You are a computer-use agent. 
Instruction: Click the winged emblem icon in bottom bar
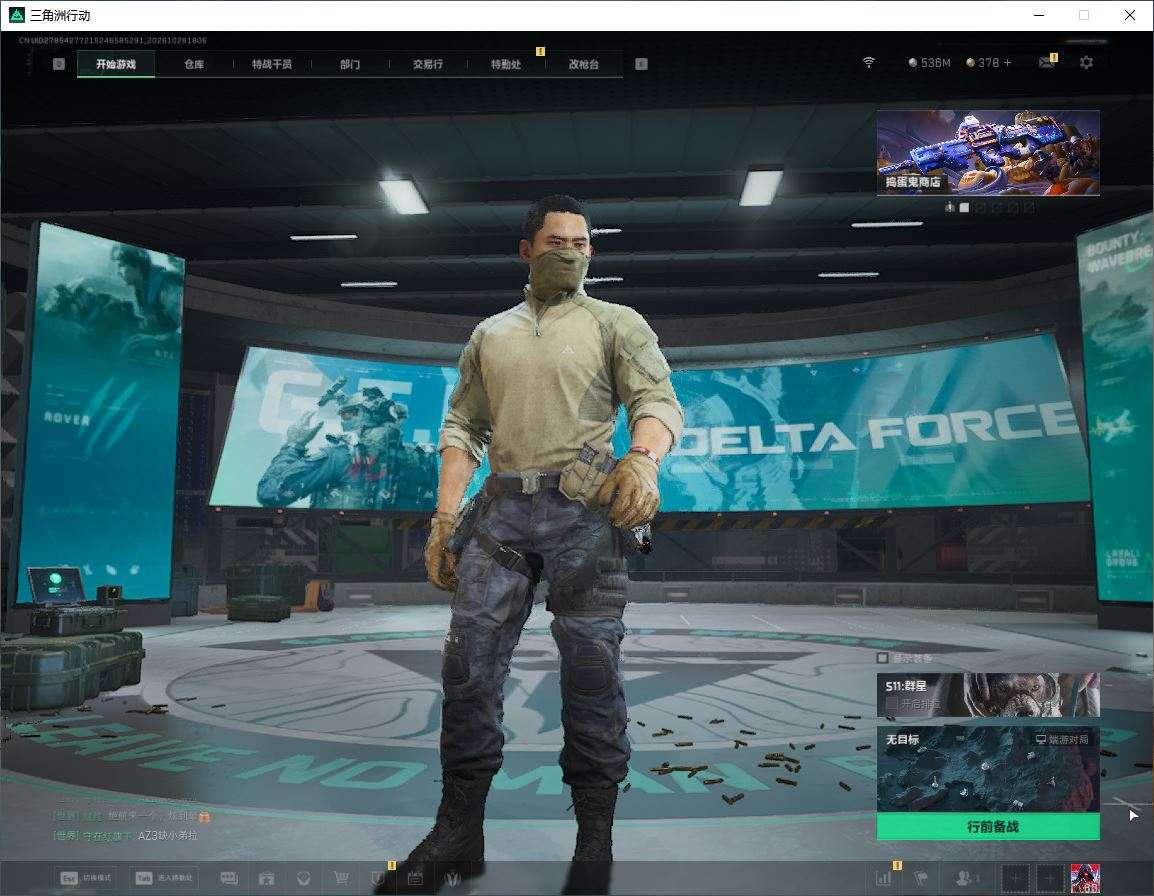point(453,878)
